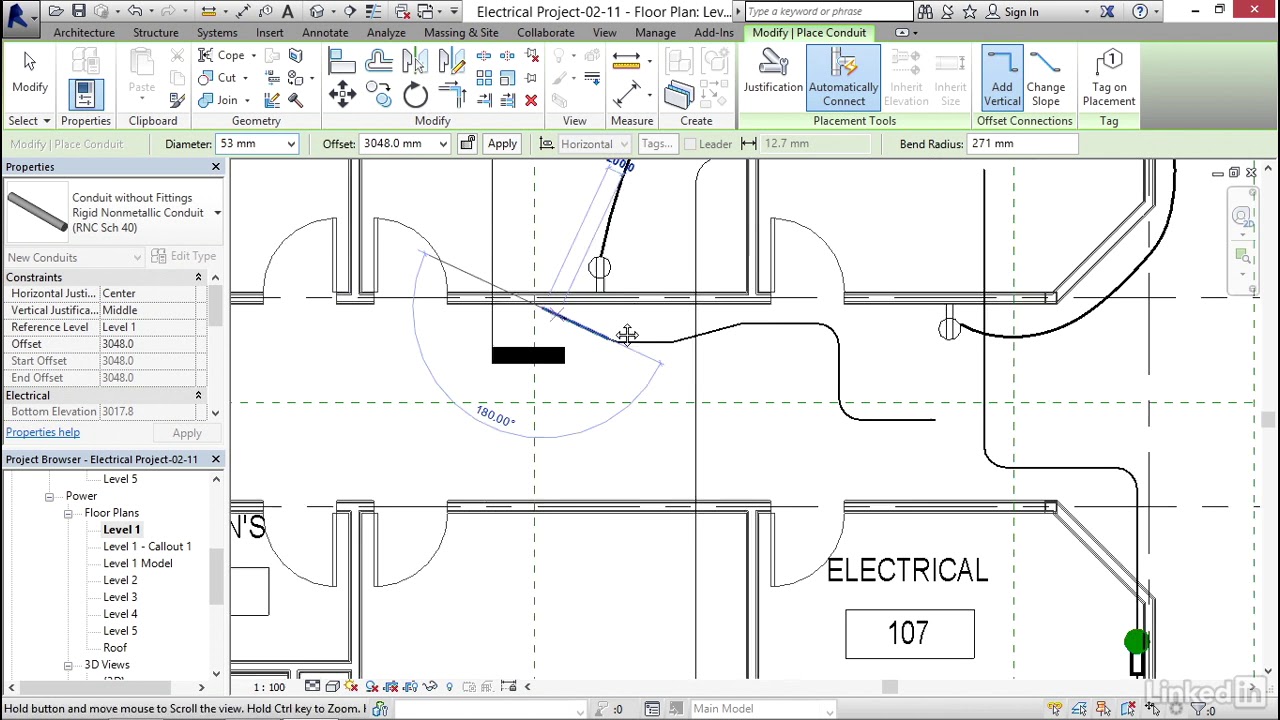Image resolution: width=1280 pixels, height=720 pixels.
Task: Click Tag on Placement
Action: [x=1109, y=78]
